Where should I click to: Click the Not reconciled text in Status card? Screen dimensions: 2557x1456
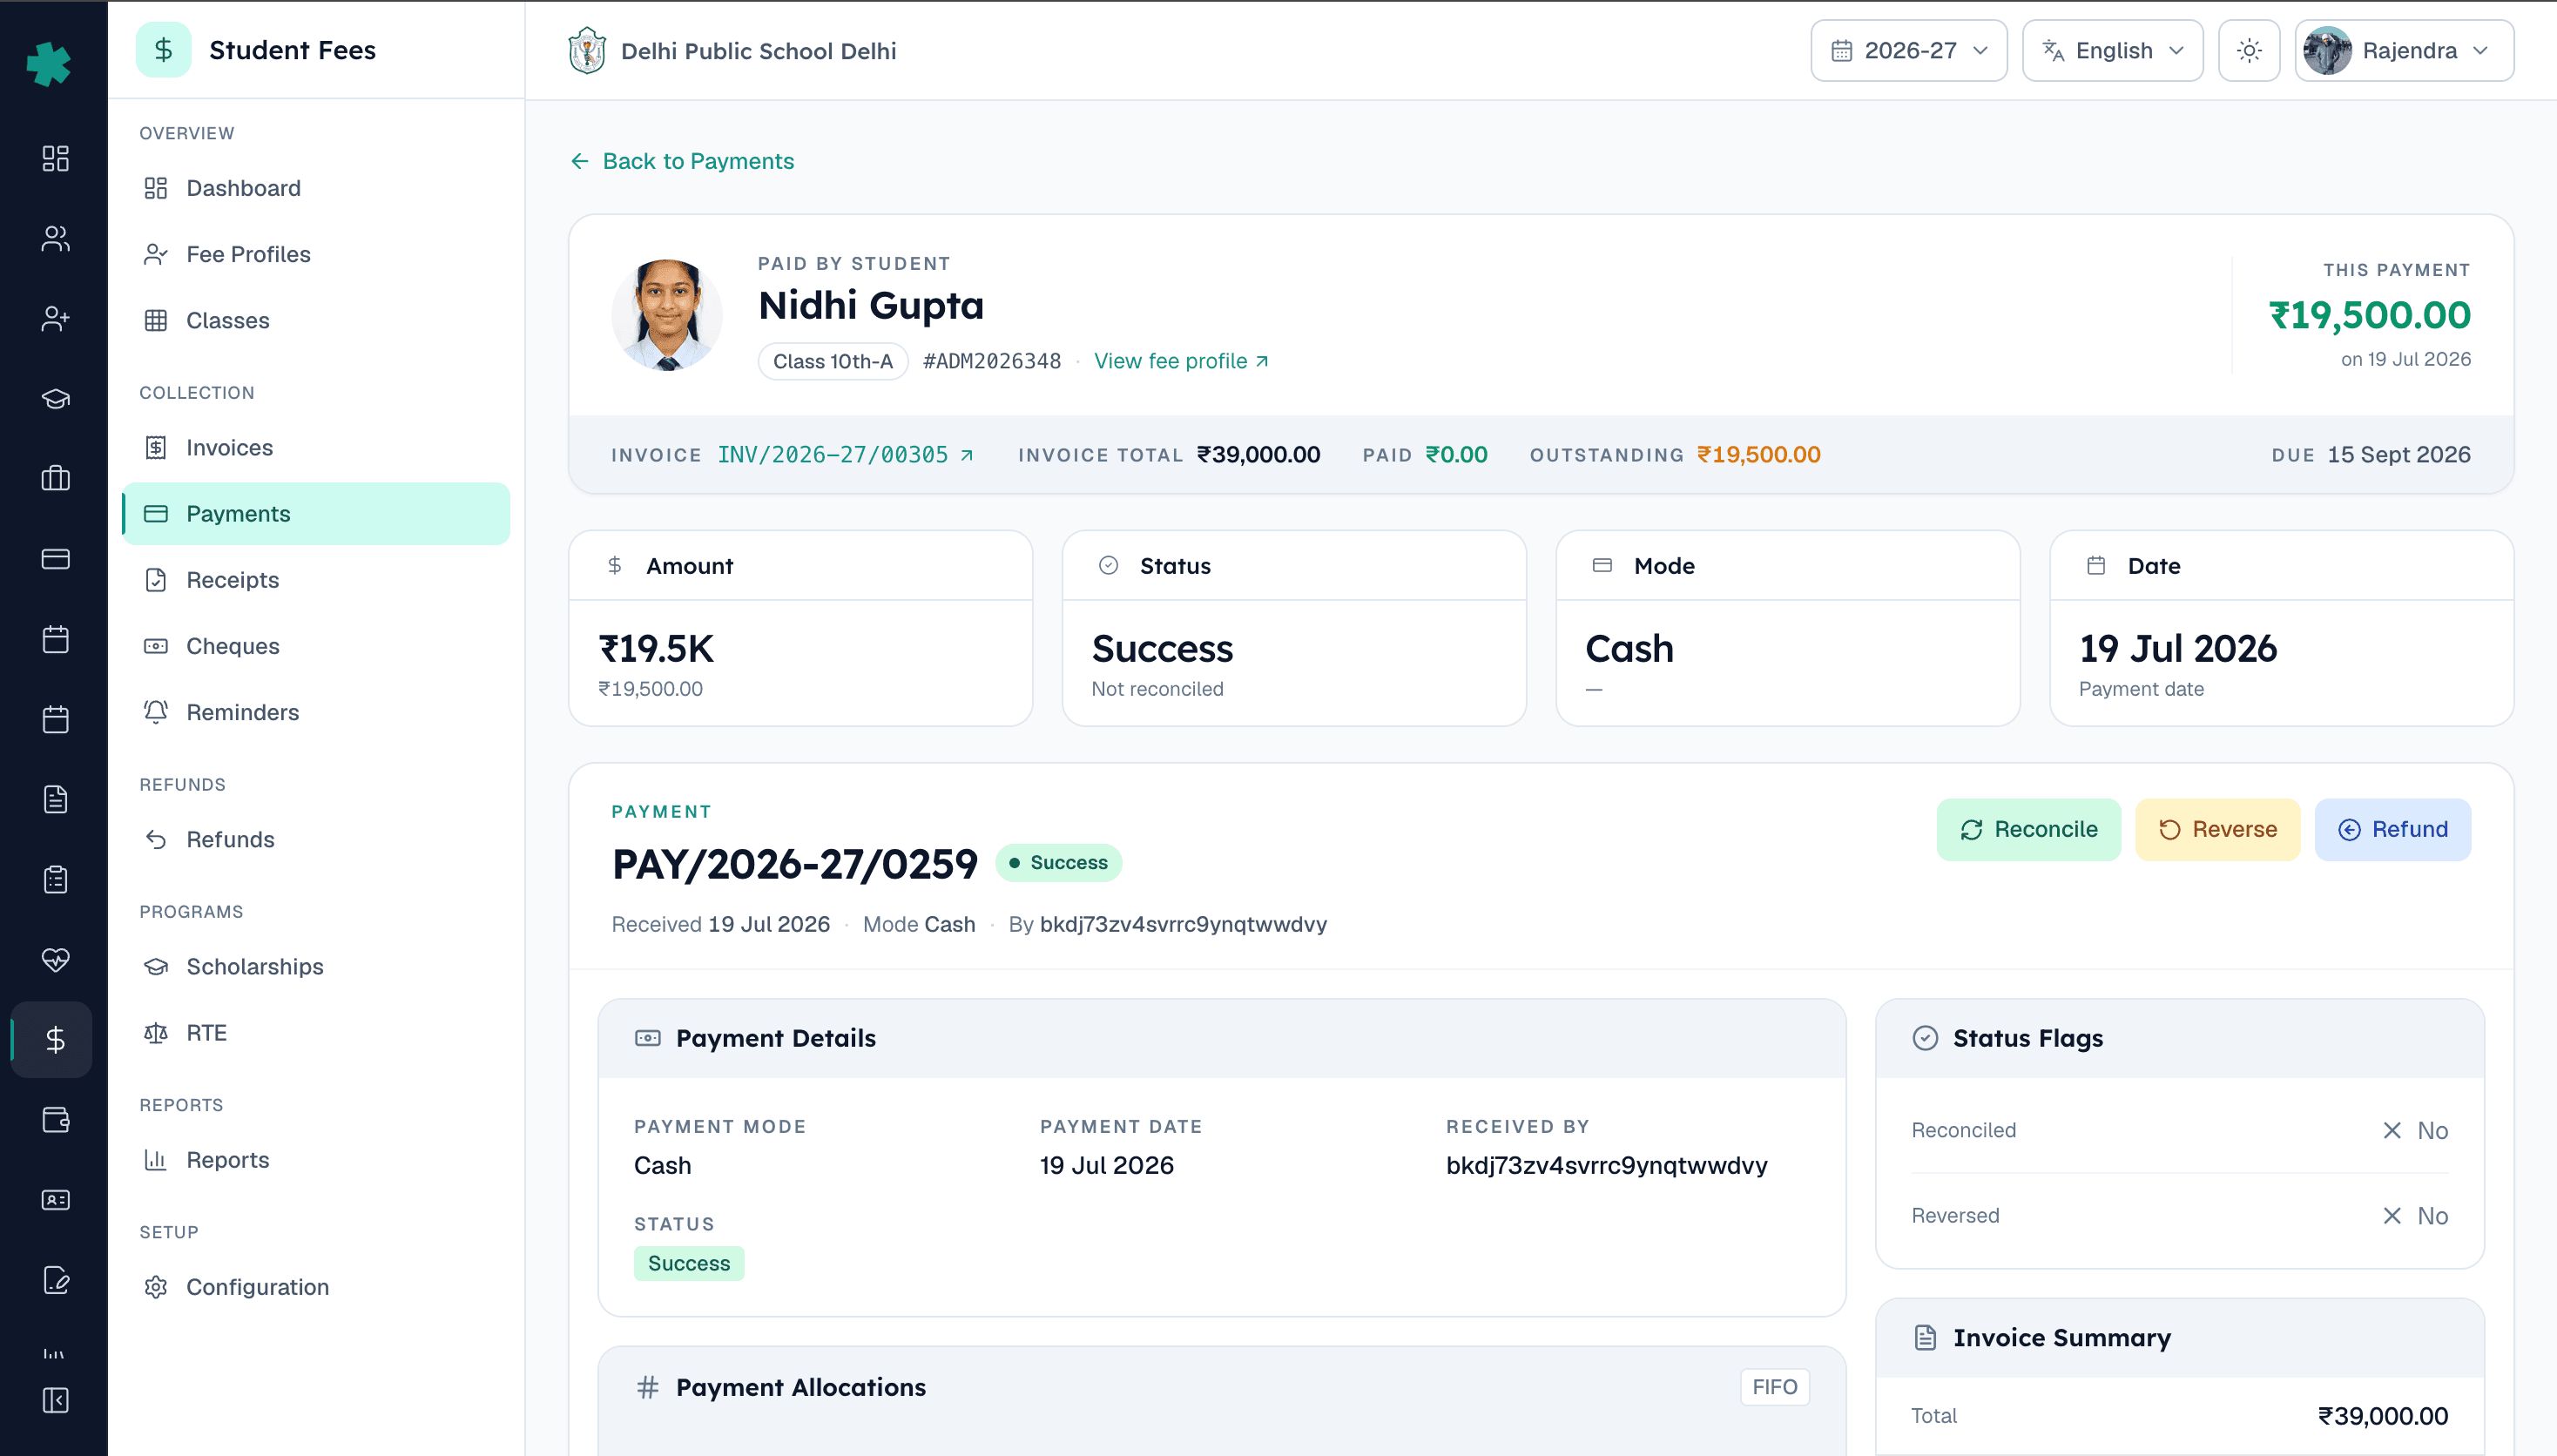click(1157, 689)
